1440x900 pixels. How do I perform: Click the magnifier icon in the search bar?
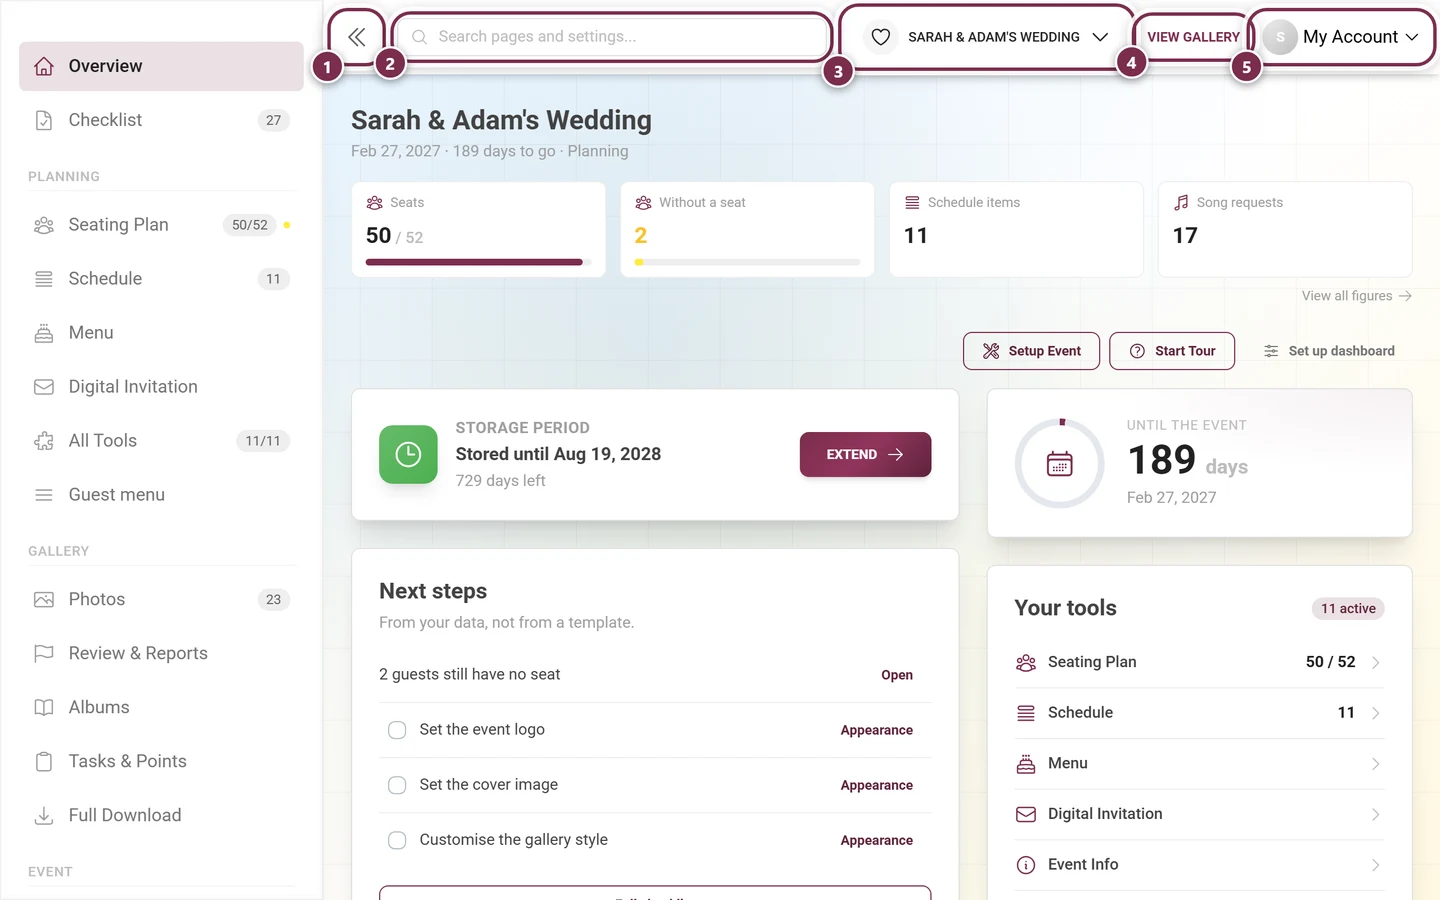click(x=420, y=37)
